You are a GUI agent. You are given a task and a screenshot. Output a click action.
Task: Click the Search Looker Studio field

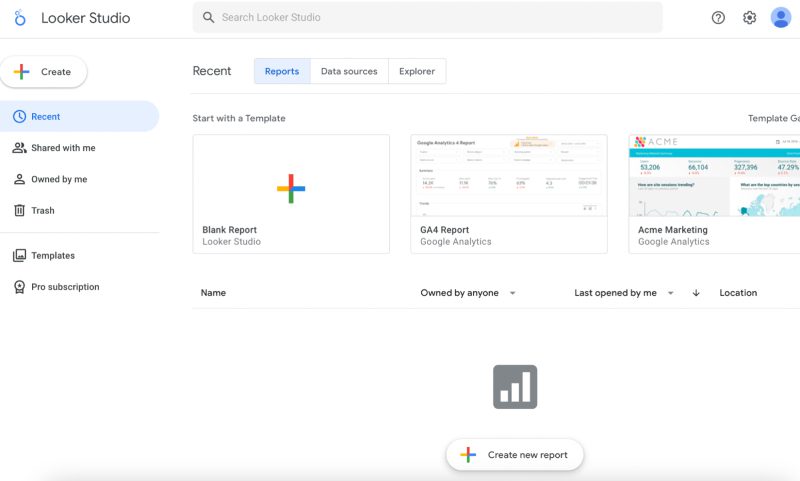click(428, 17)
